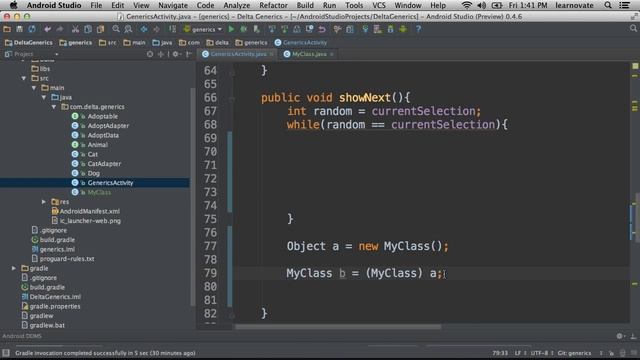Open the Navigate menu
Viewport: 640px width, 360px height.
(x=173, y=5)
